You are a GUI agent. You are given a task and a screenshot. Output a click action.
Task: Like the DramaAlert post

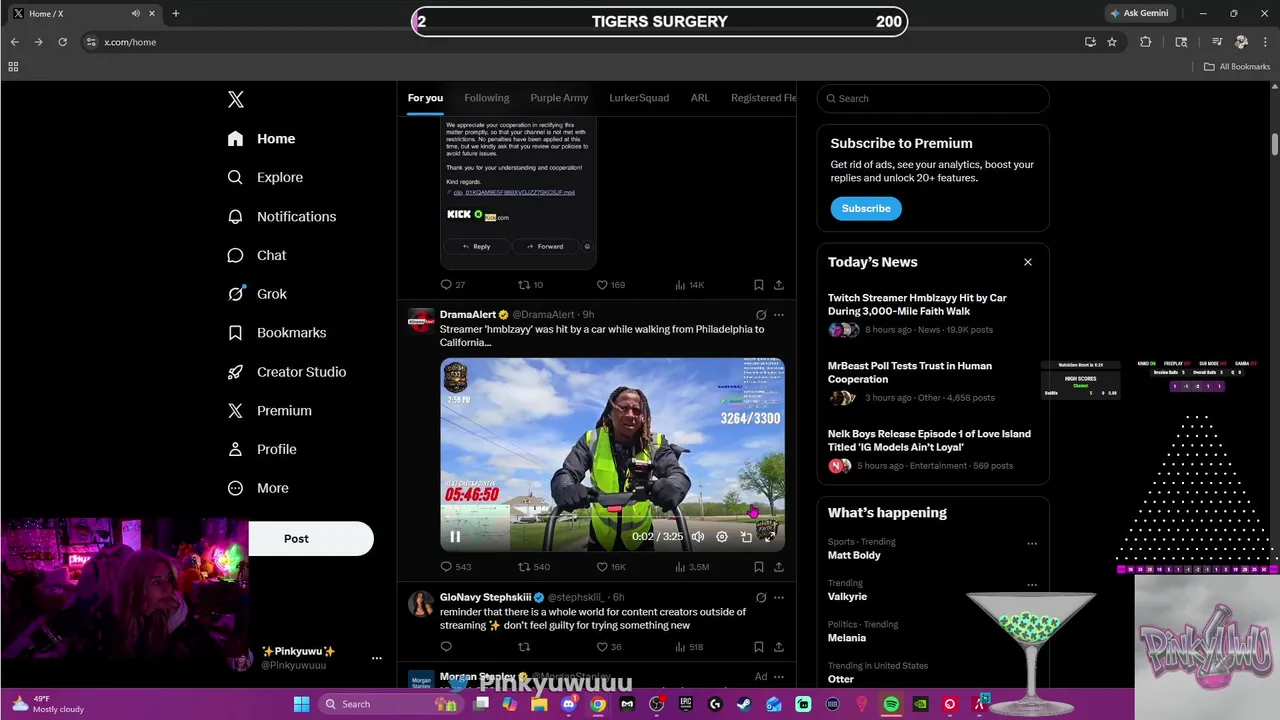click(x=611, y=567)
